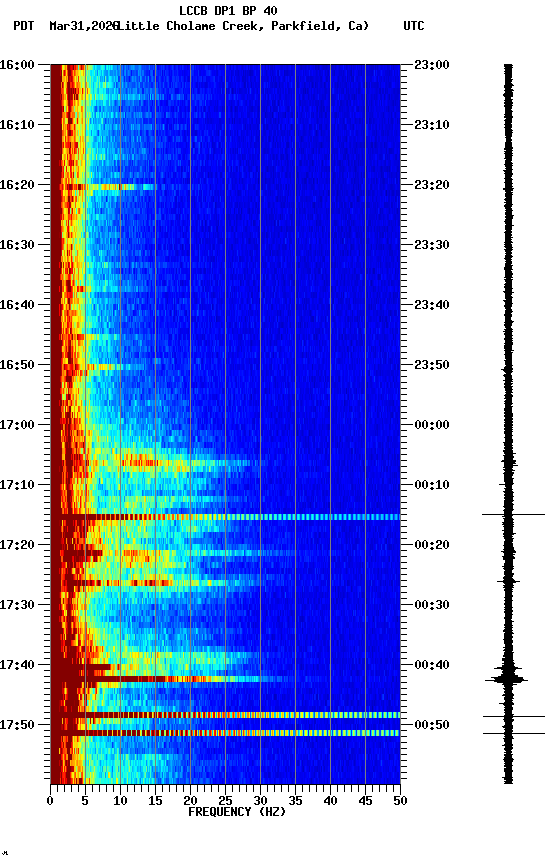Click the date label 'Mar31,2026'

[x=83, y=26]
